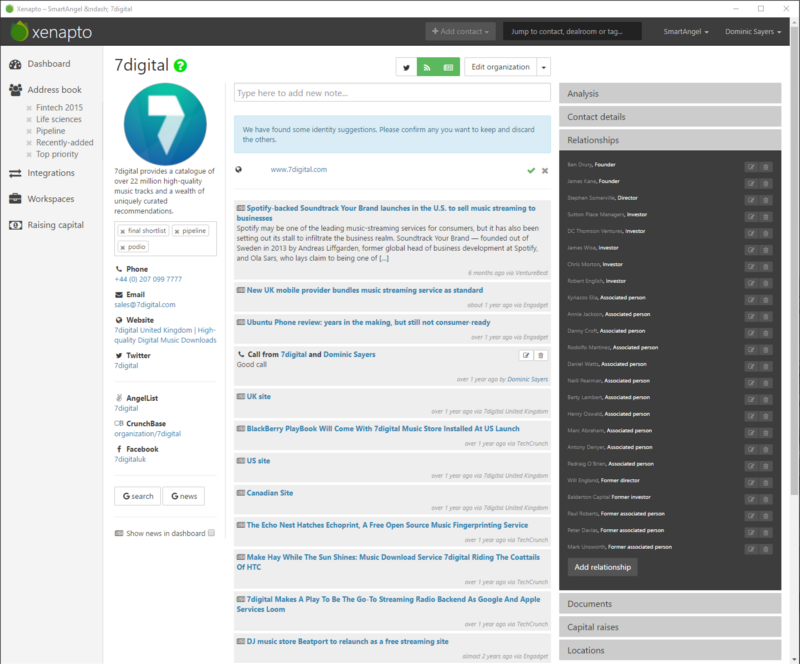Screen dimensions: 800x664
Task: Open the CrunchBase organization/7digital link
Action: pos(147,434)
